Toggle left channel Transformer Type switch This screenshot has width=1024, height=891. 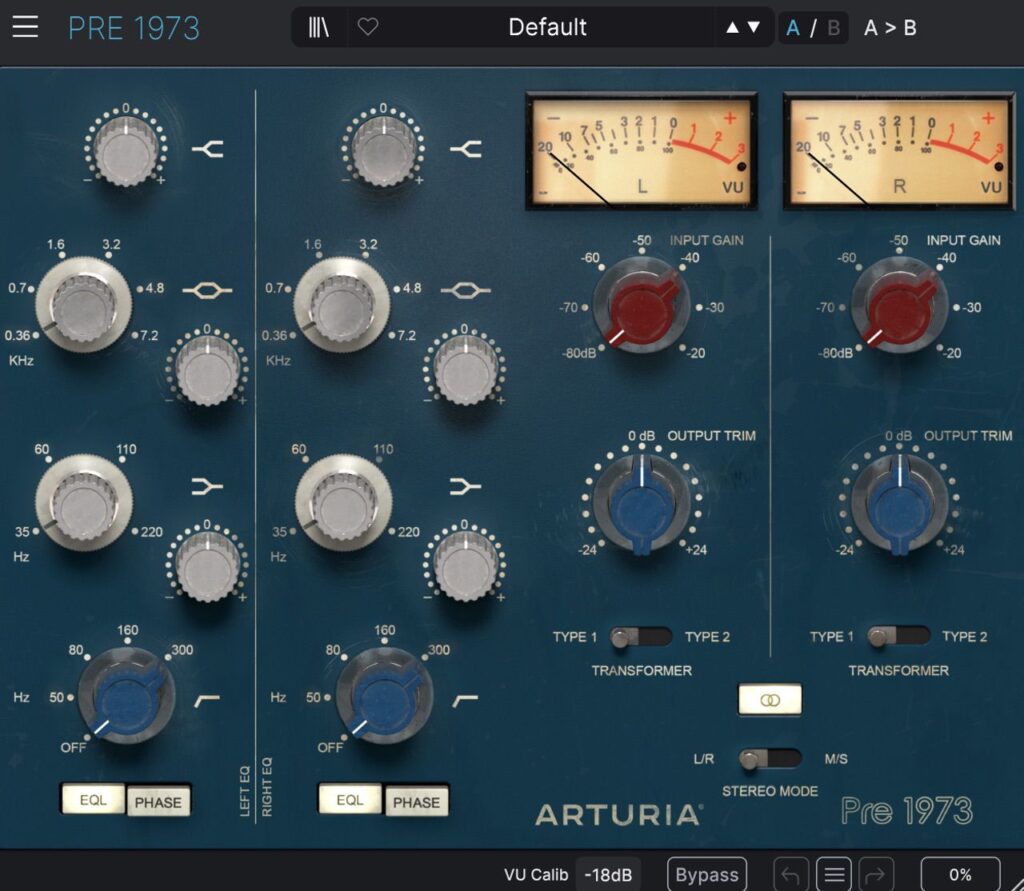[x=640, y=637]
